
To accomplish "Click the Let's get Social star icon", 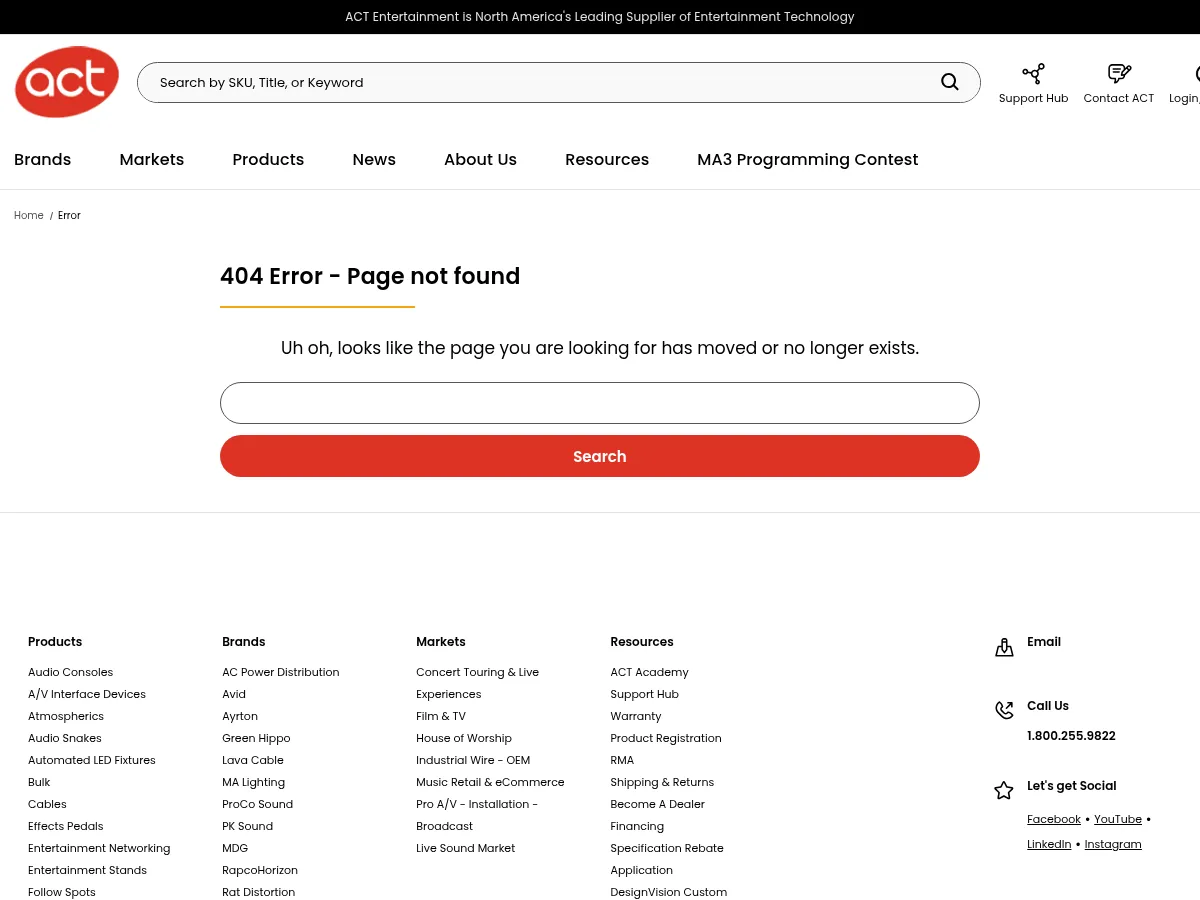I will (x=1004, y=791).
